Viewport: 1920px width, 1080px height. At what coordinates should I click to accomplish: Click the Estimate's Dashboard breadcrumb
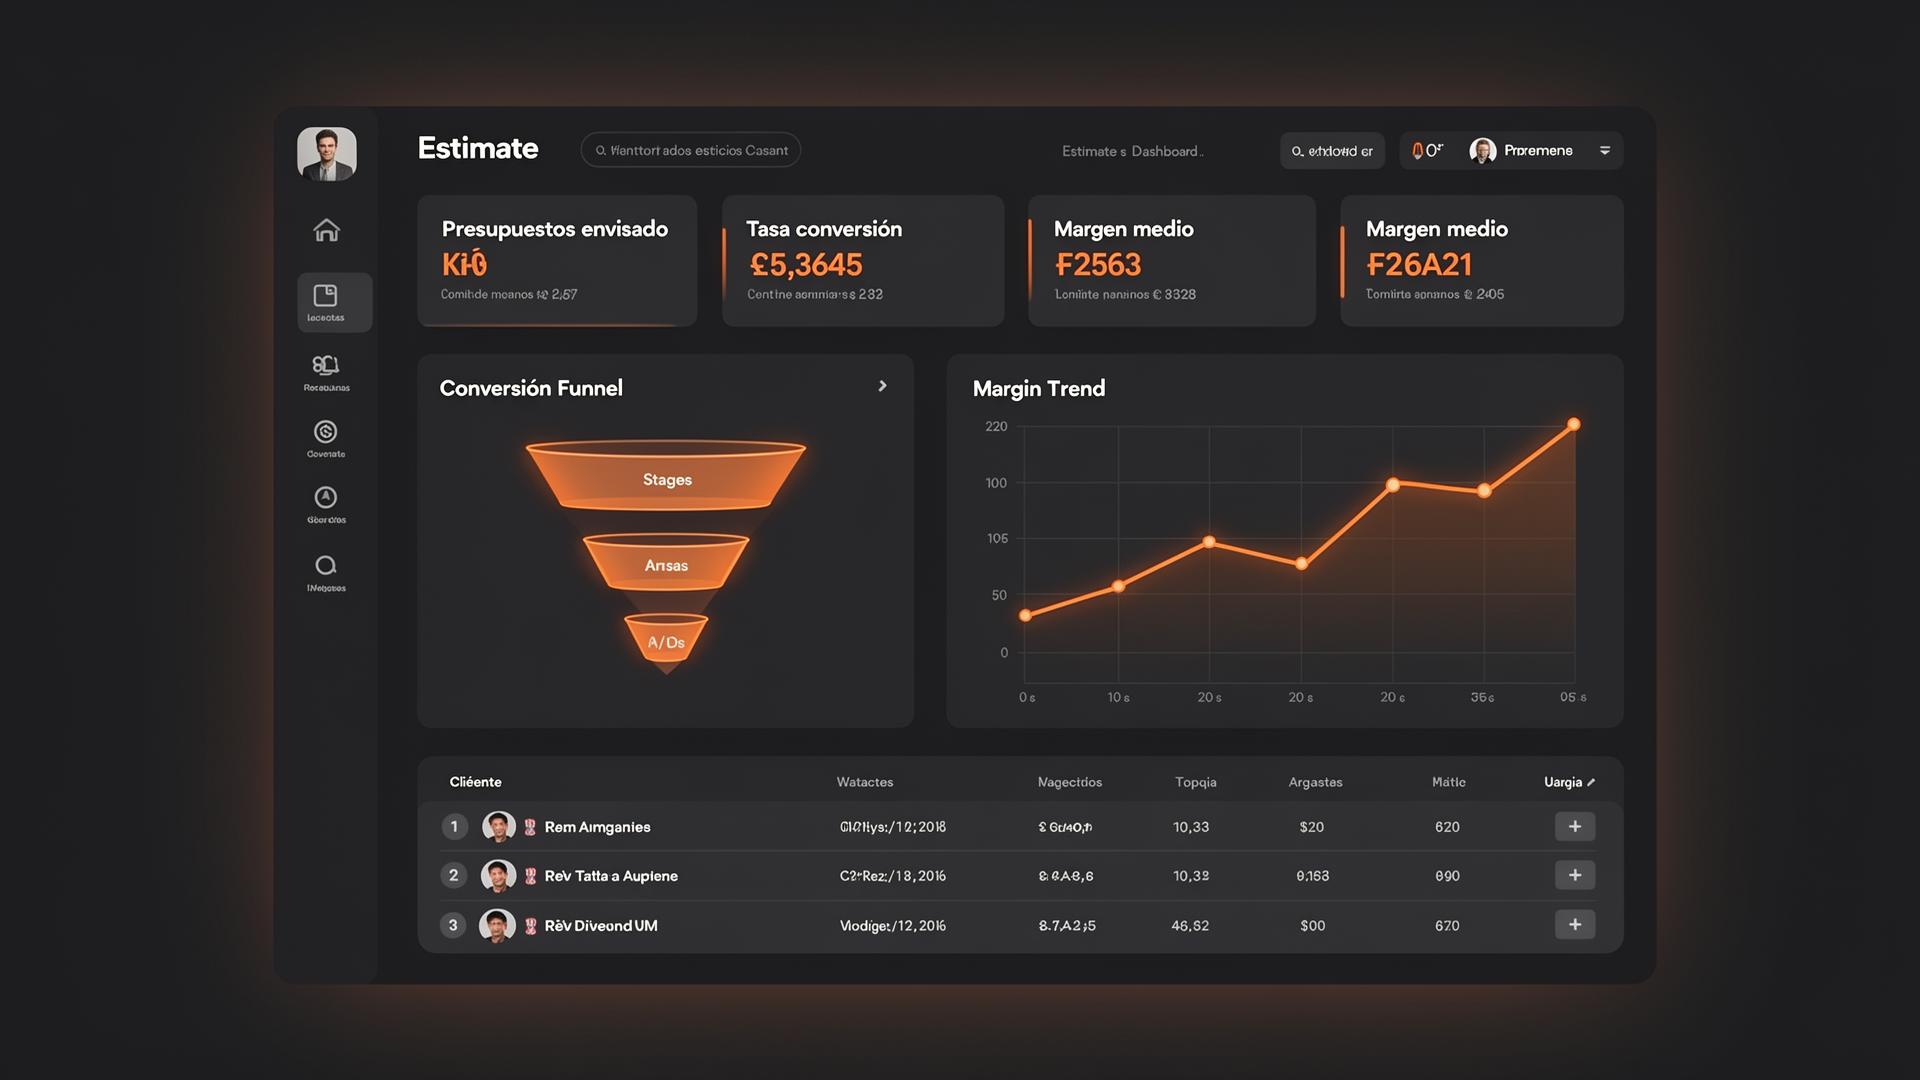tap(1132, 151)
